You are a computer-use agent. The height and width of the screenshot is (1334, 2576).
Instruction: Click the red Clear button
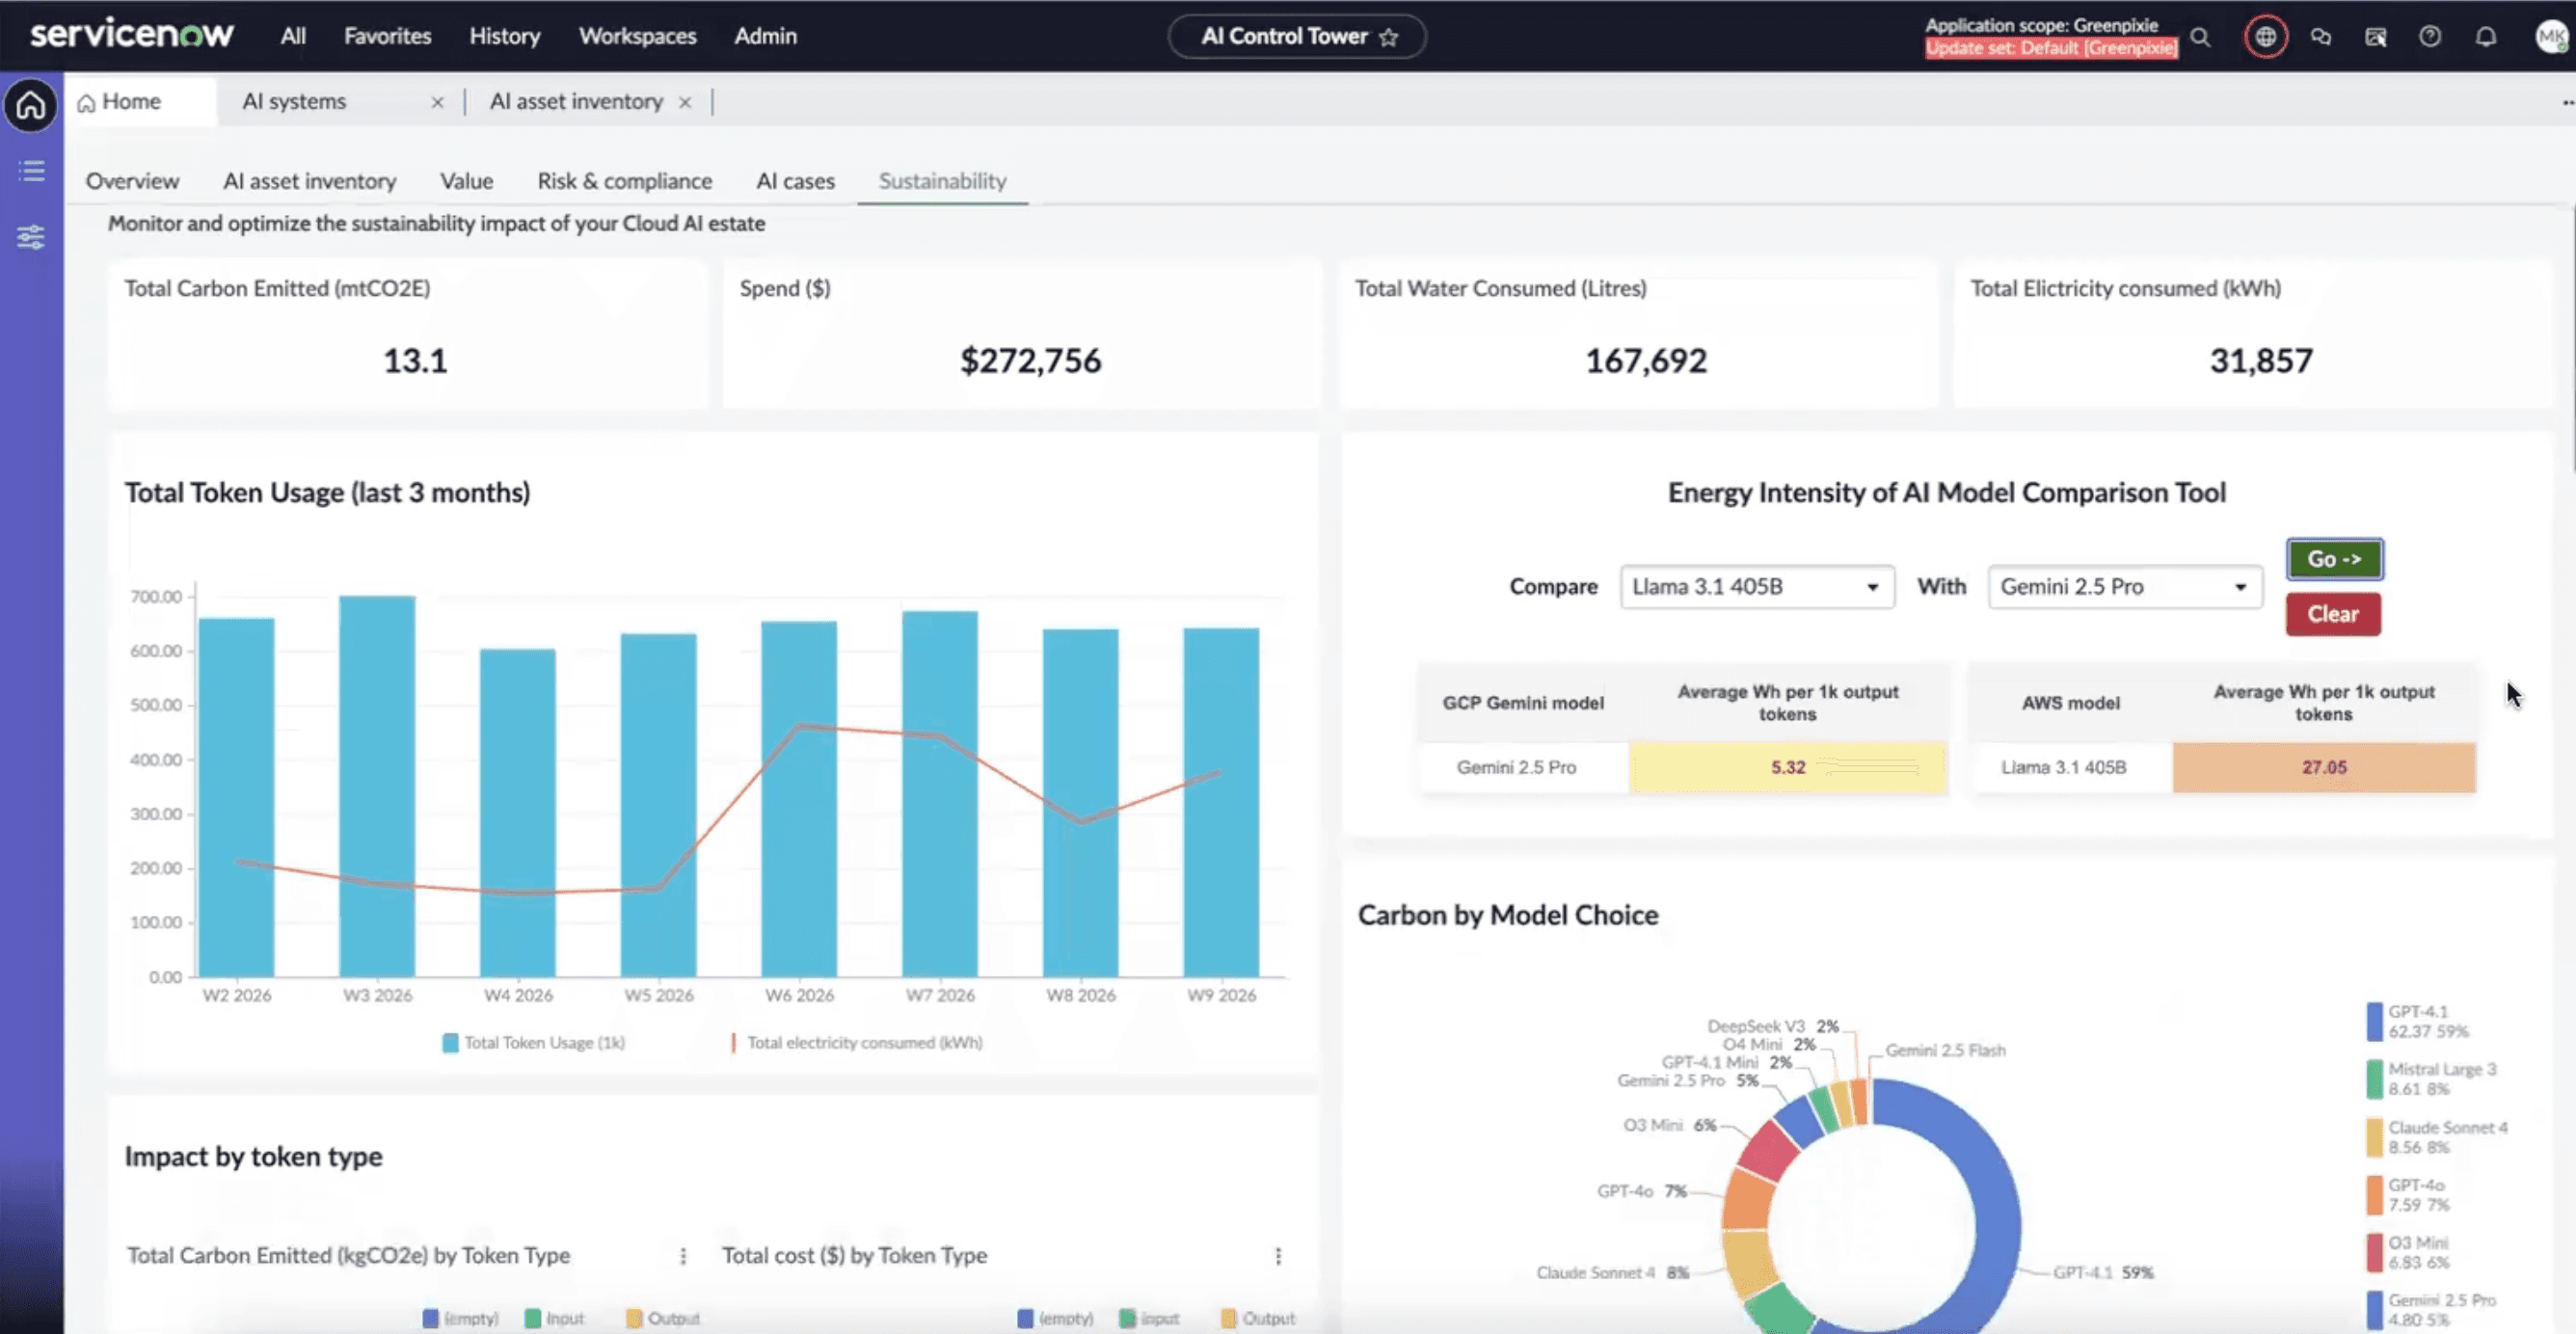click(x=2333, y=614)
